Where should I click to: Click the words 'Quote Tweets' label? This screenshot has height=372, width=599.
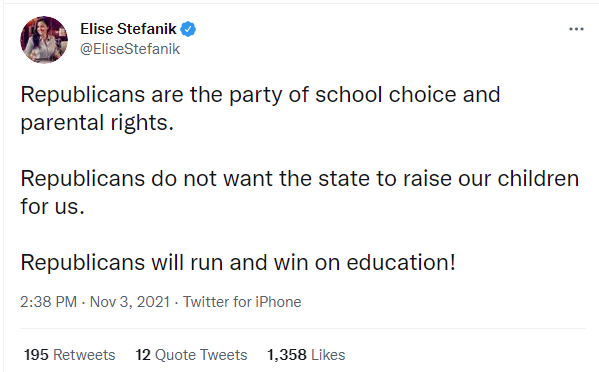pos(201,355)
